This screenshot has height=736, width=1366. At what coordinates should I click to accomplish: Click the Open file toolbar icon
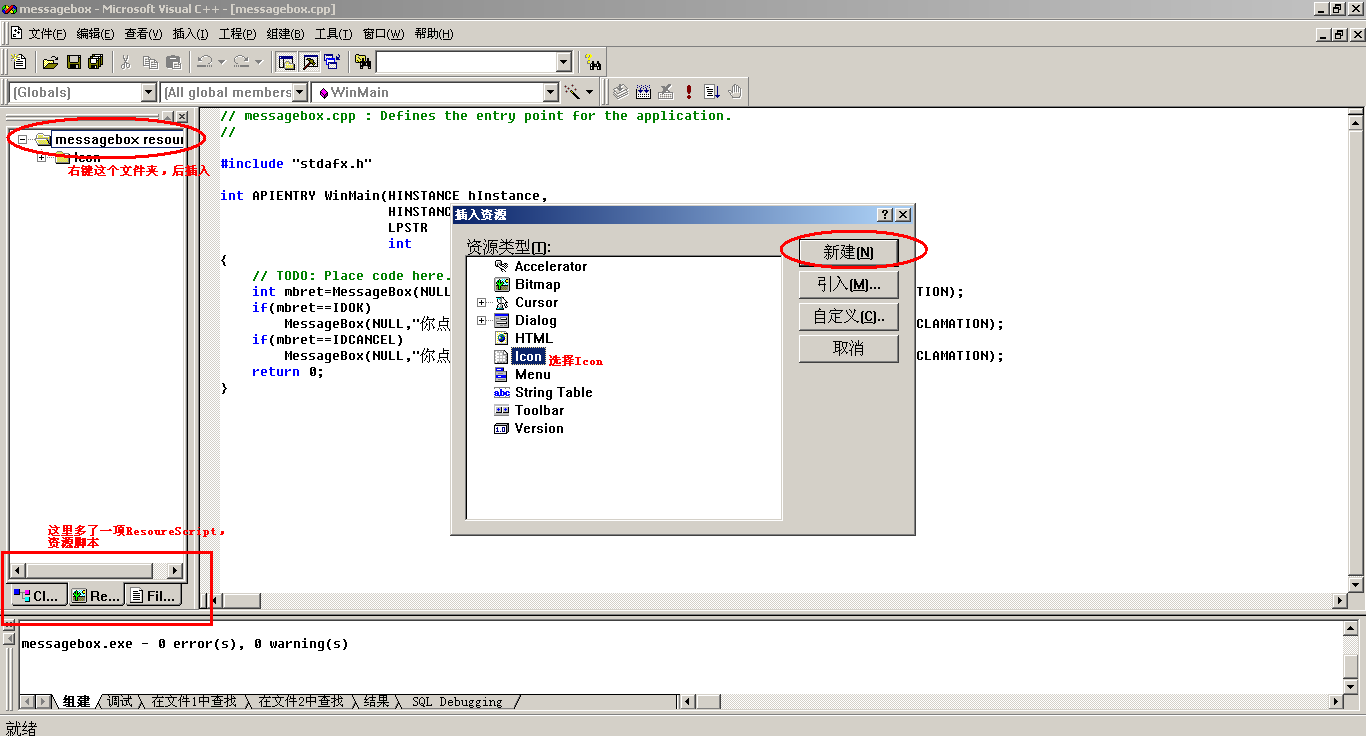(x=50, y=62)
